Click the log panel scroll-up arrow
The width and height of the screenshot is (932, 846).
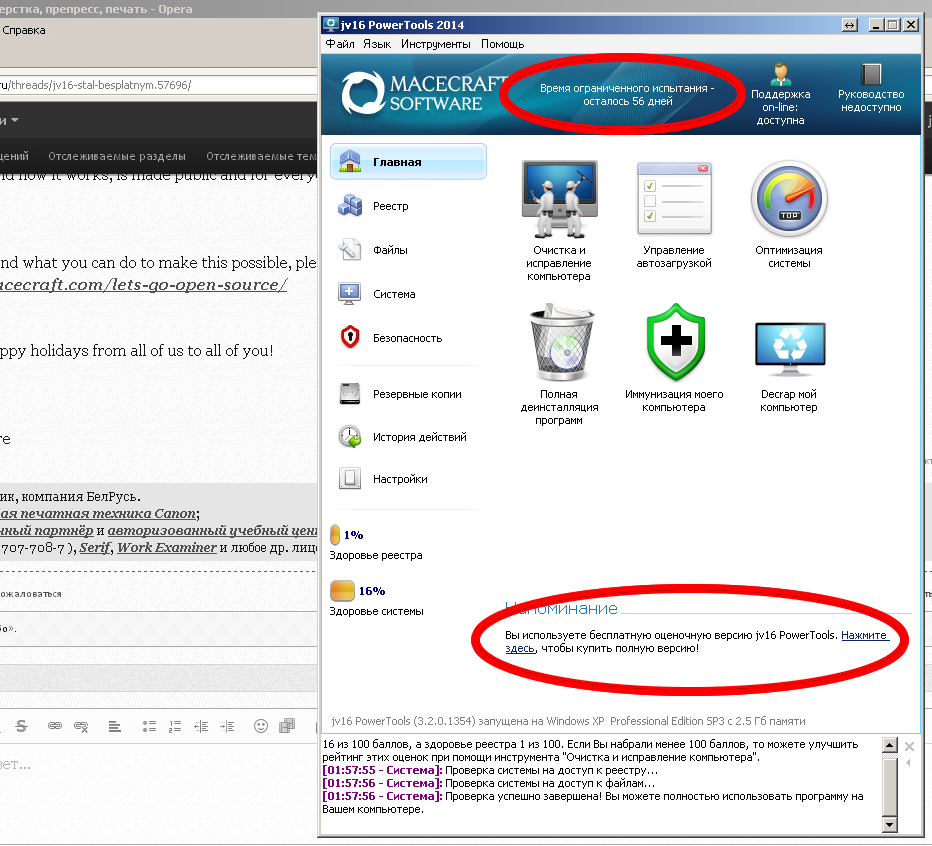pos(889,745)
